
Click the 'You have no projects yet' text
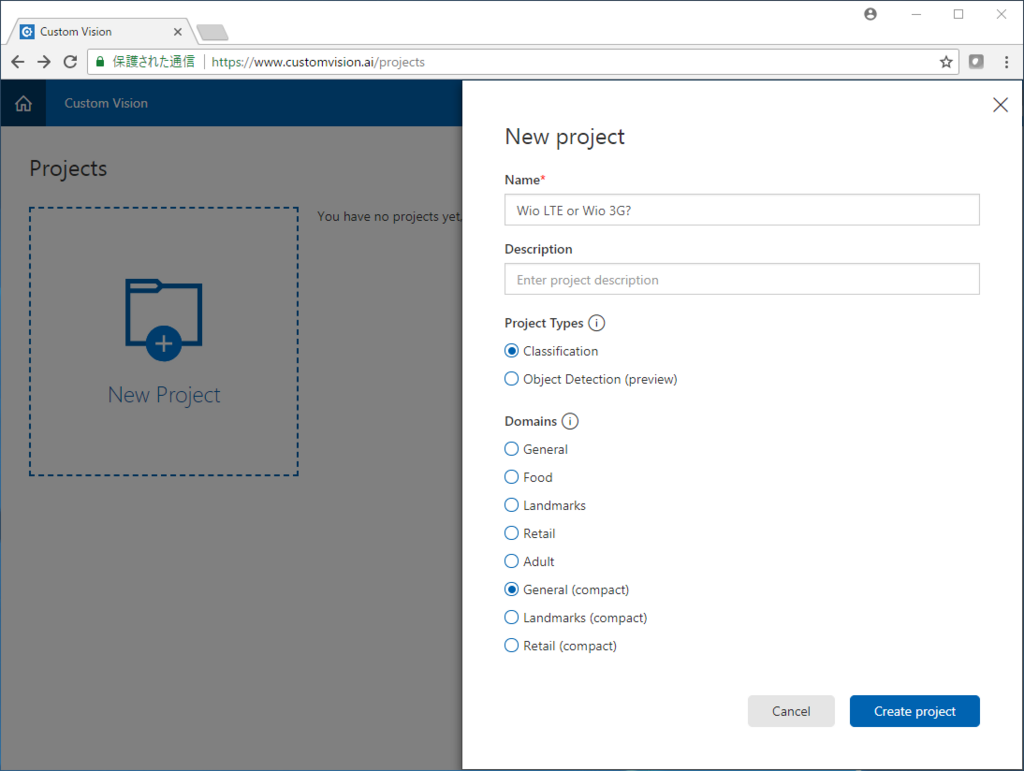pos(389,217)
